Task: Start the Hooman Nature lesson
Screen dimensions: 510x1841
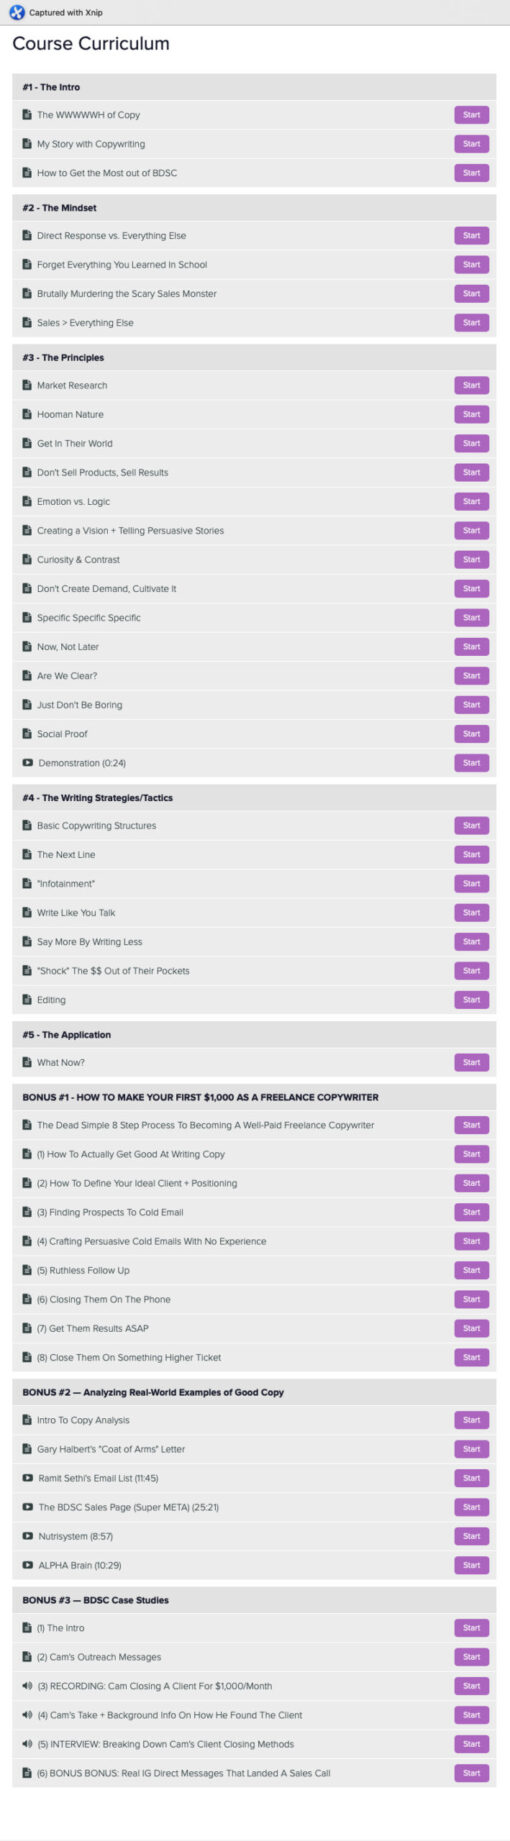Action: [471, 414]
